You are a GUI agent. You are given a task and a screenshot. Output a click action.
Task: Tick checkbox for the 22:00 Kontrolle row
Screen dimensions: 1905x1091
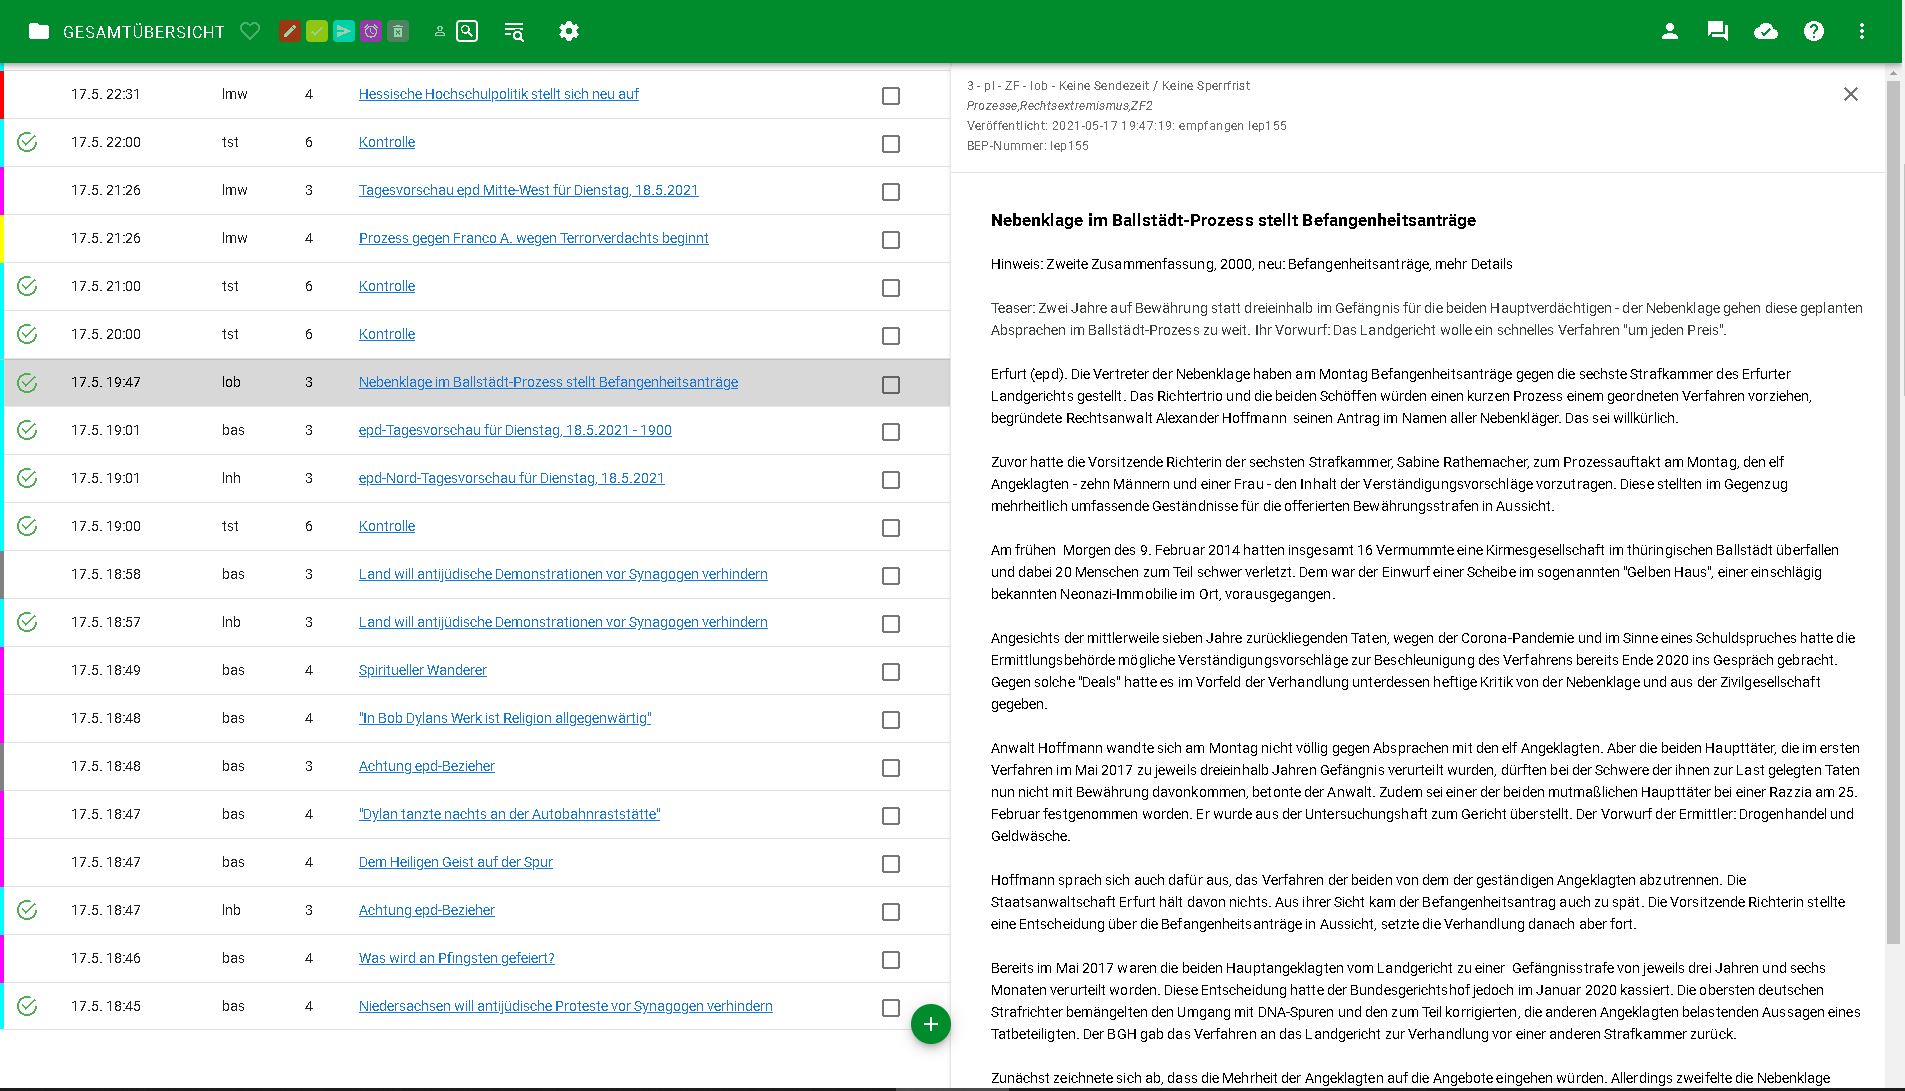[x=891, y=144]
